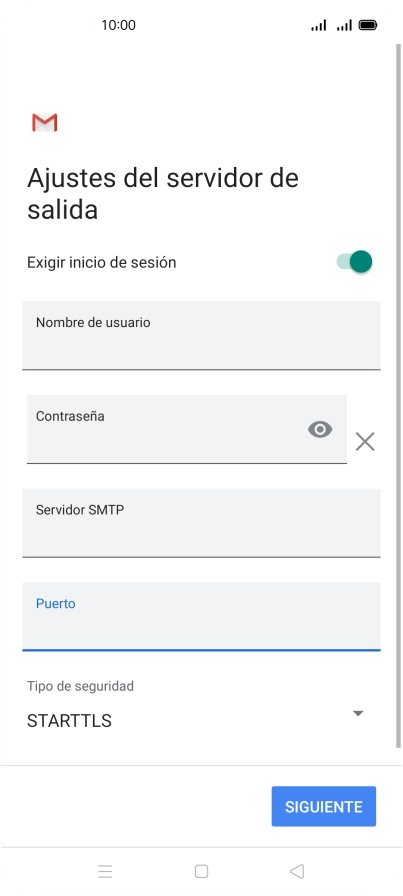Tap the second signal strength icon
This screenshot has width=403, height=896.
tap(344, 25)
